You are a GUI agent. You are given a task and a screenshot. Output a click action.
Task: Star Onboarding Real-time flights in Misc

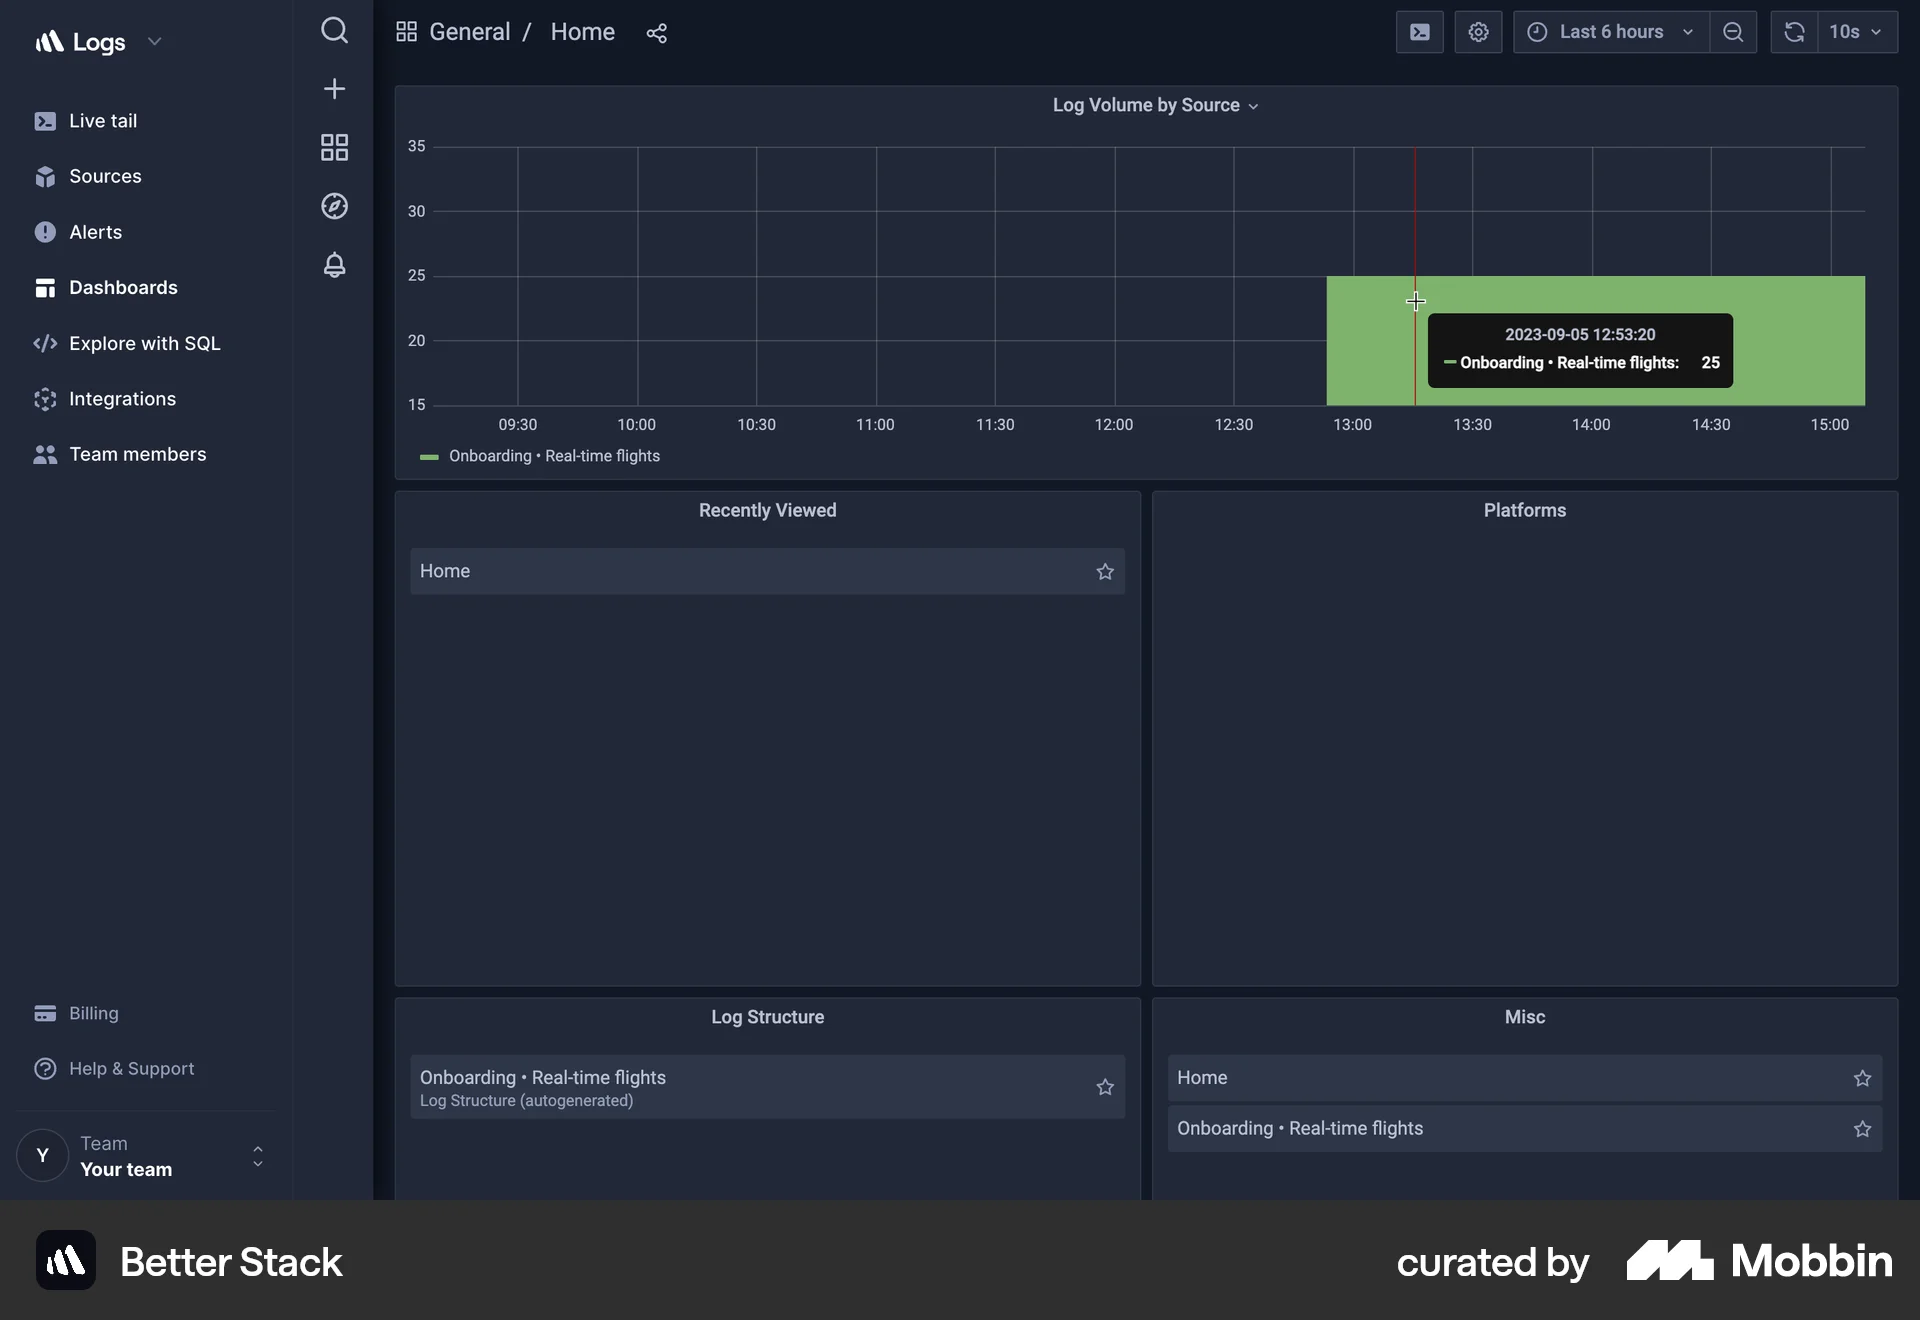point(1862,1129)
